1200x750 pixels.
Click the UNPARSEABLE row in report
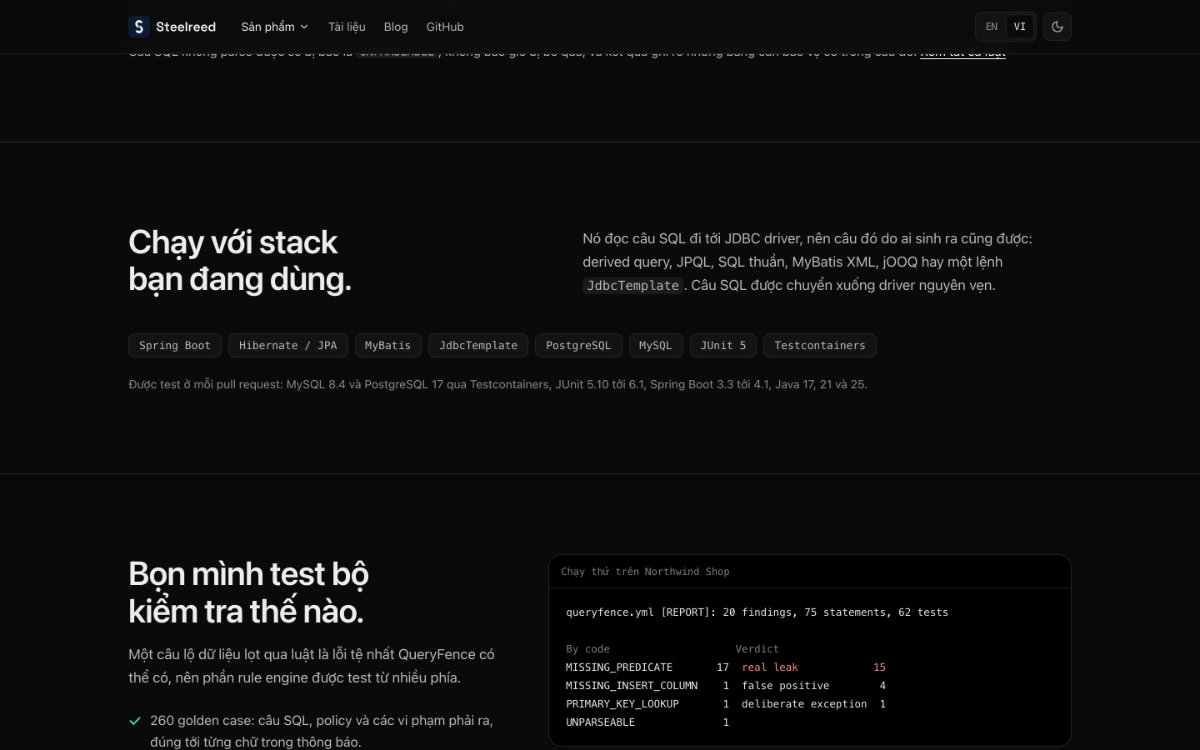tap(647, 722)
